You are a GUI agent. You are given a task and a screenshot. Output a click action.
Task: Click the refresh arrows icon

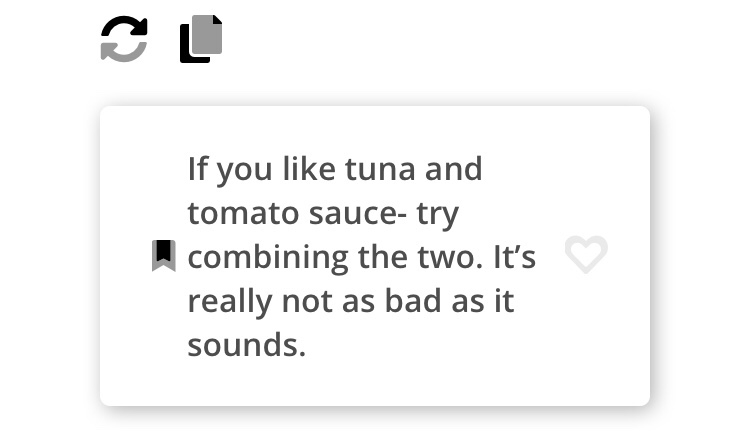(x=124, y=40)
